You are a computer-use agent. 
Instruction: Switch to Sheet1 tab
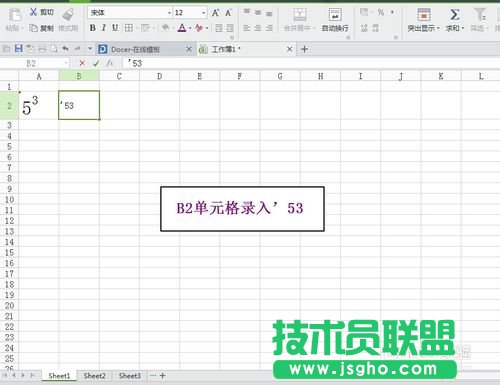click(59, 376)
